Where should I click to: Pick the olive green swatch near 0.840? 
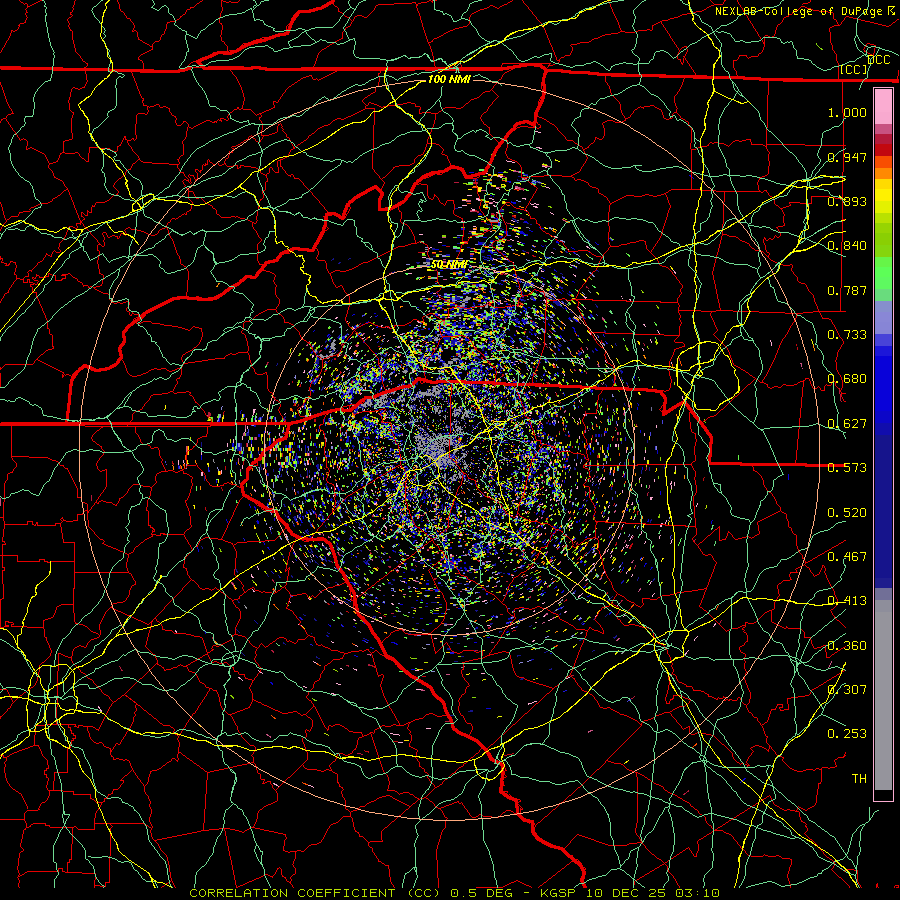(883, 240)
